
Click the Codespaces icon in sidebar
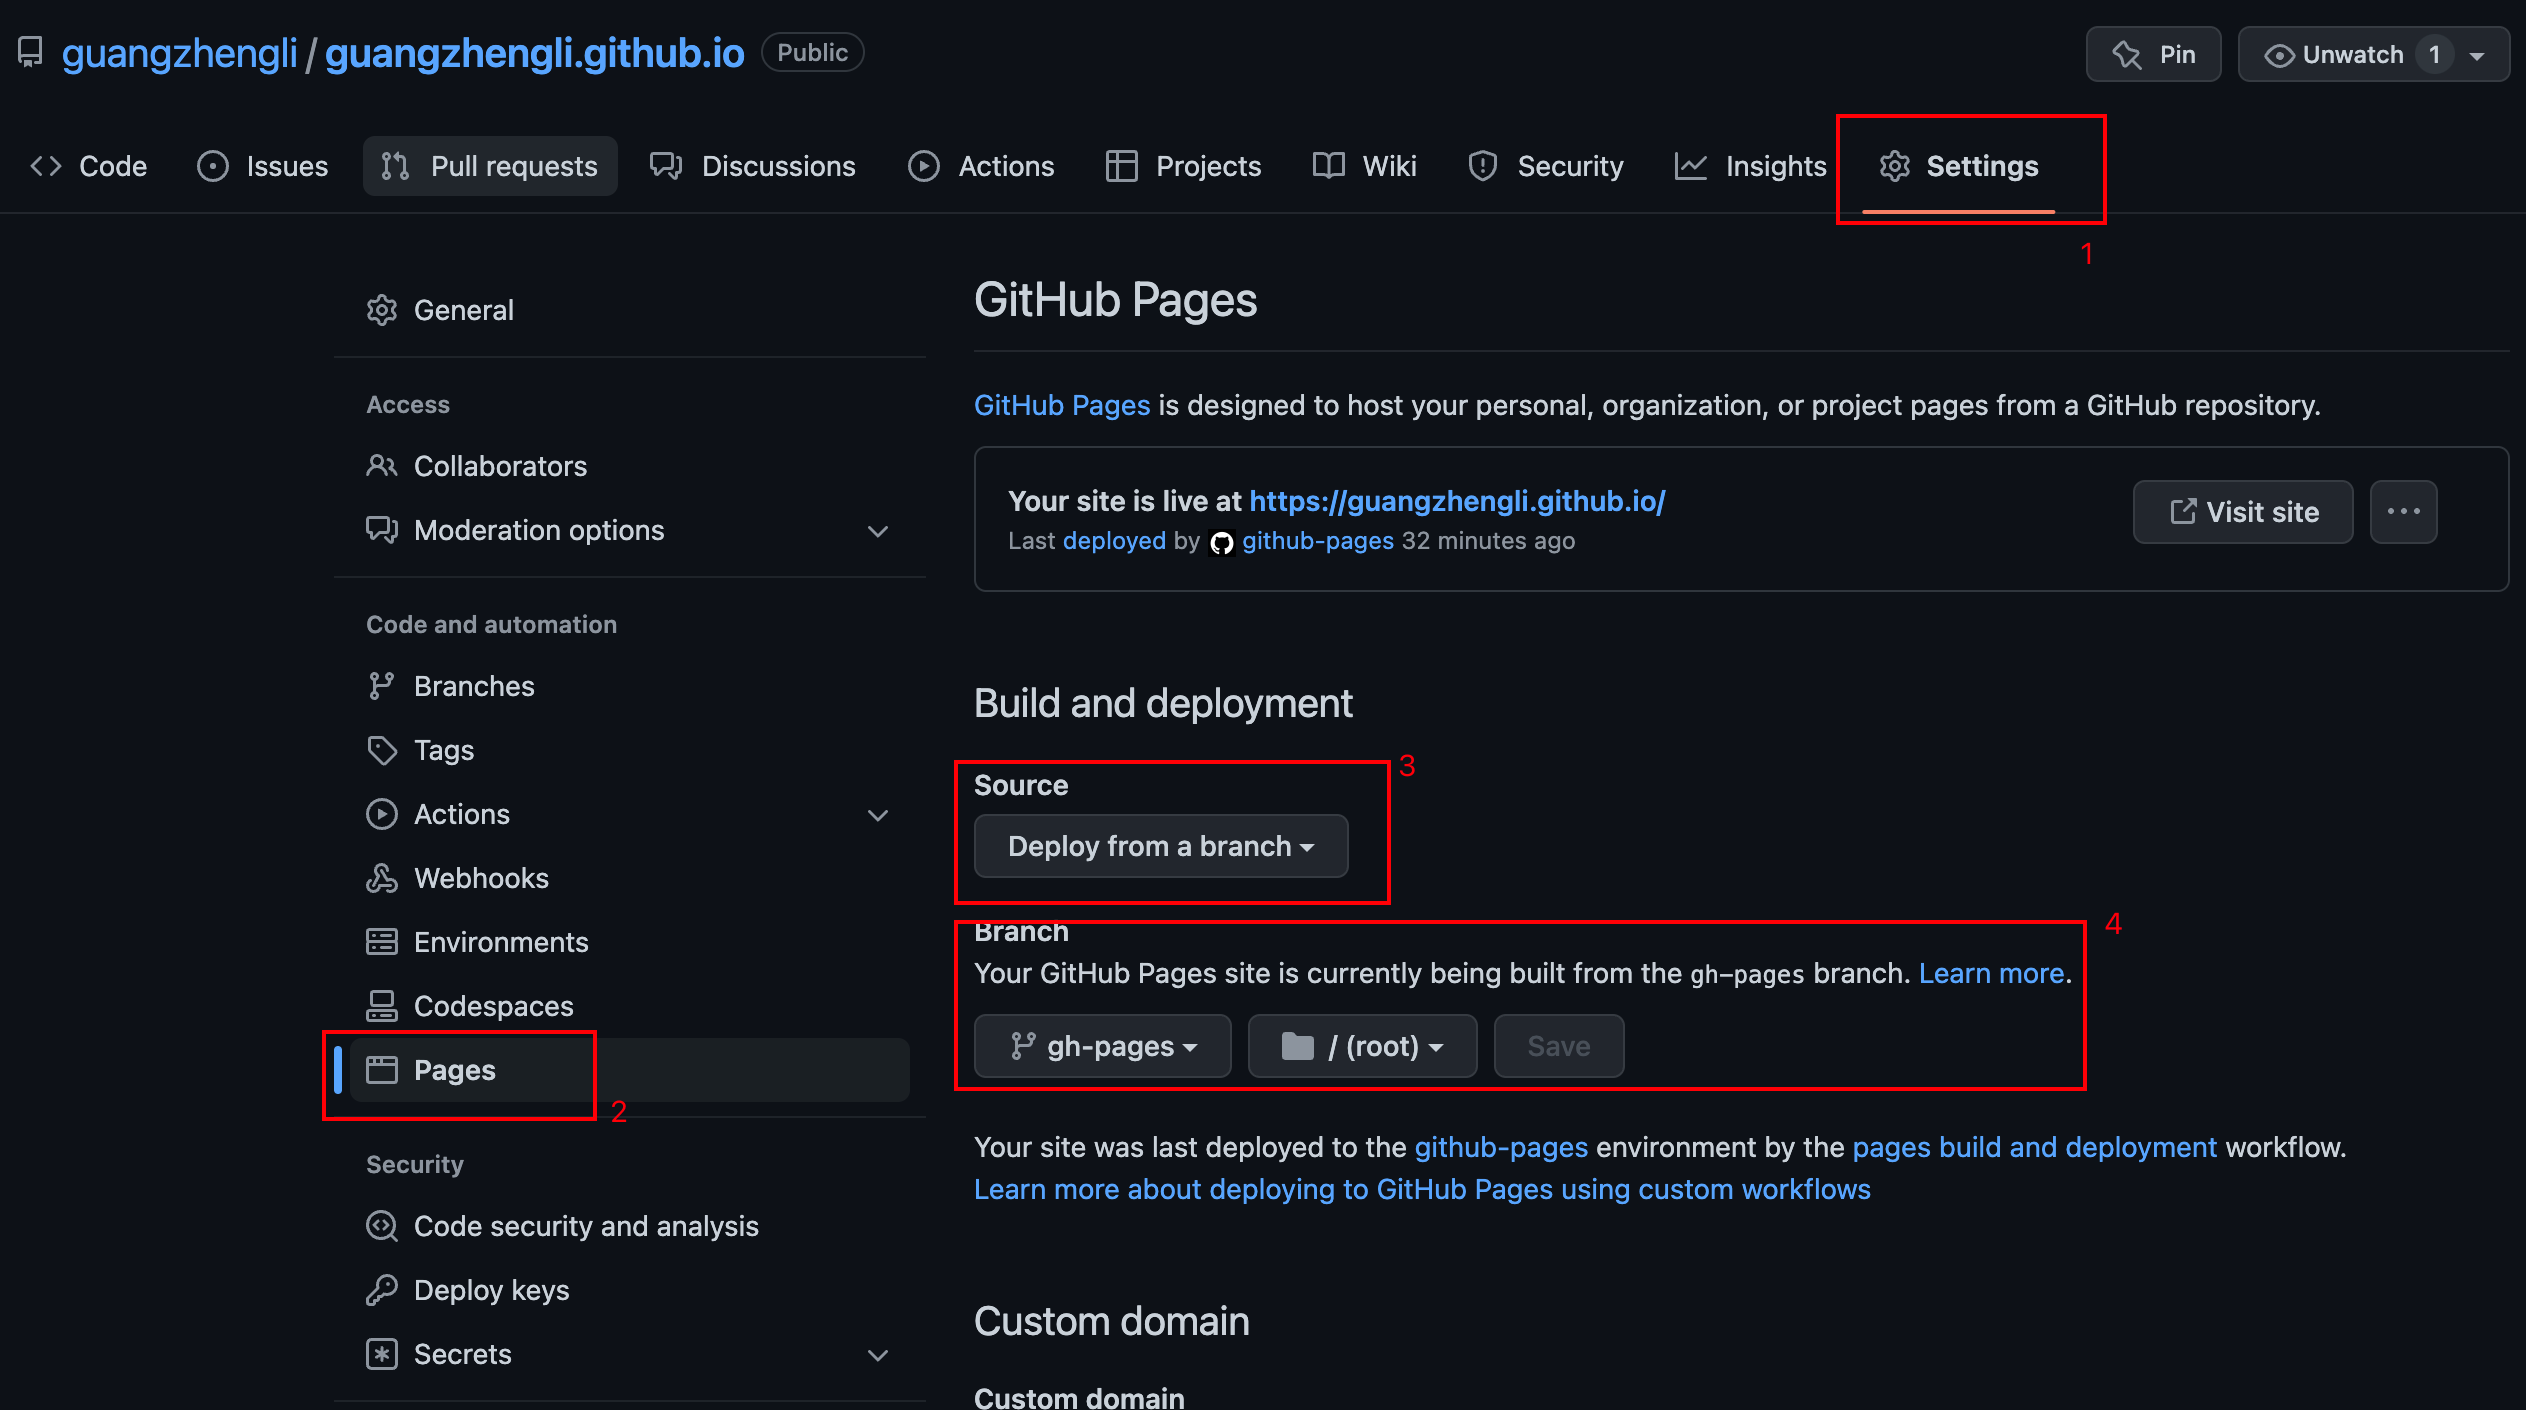[381, 1006]
